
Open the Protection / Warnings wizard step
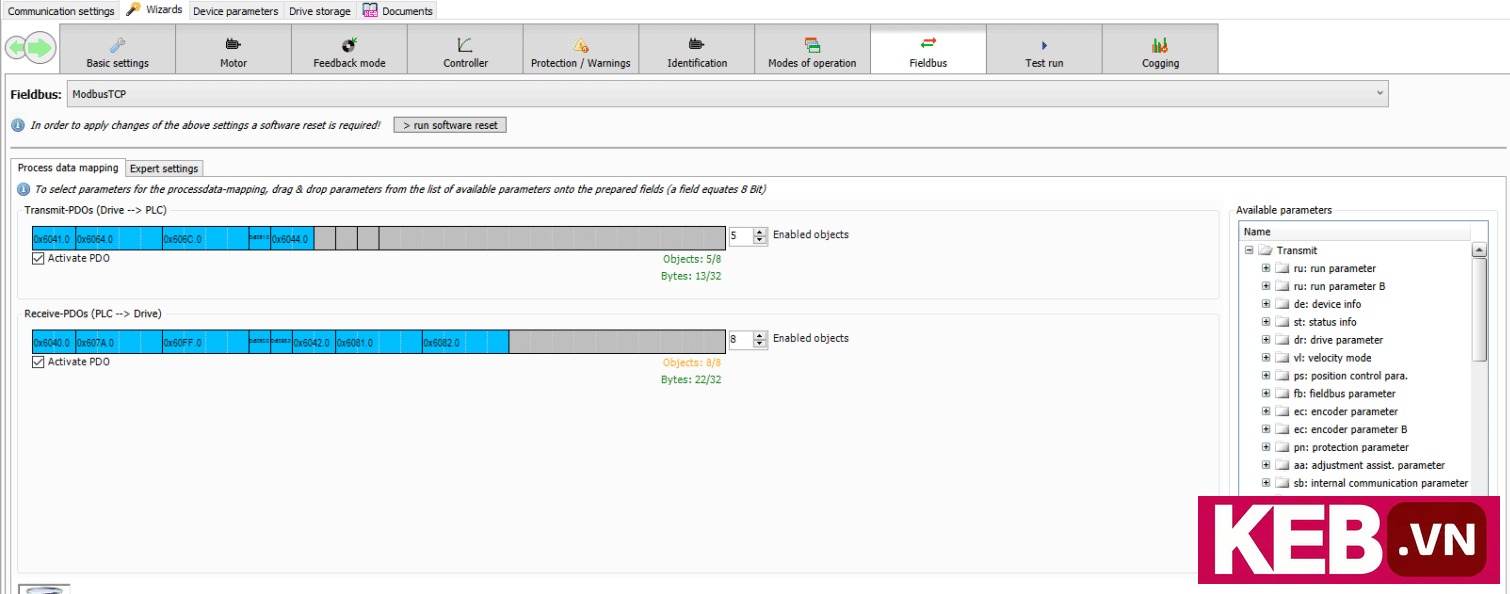coord(581,49)
